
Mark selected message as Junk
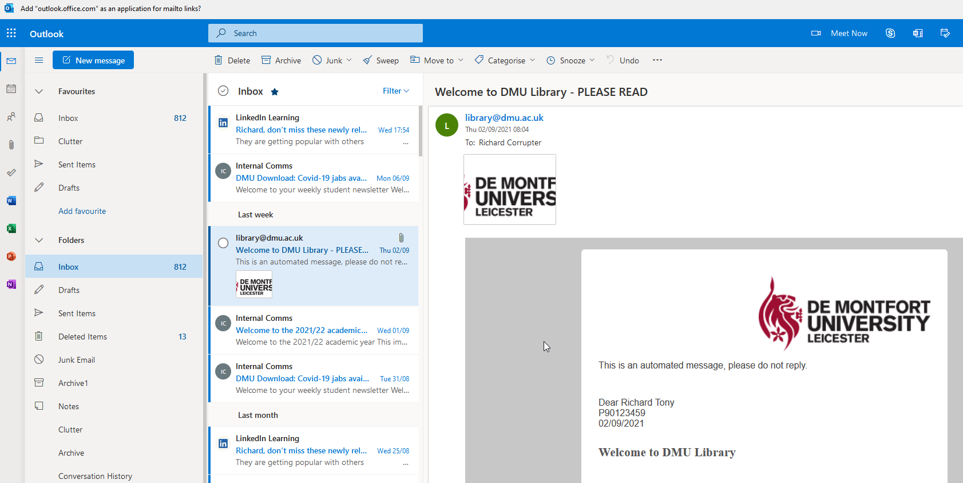coord(327,60)
